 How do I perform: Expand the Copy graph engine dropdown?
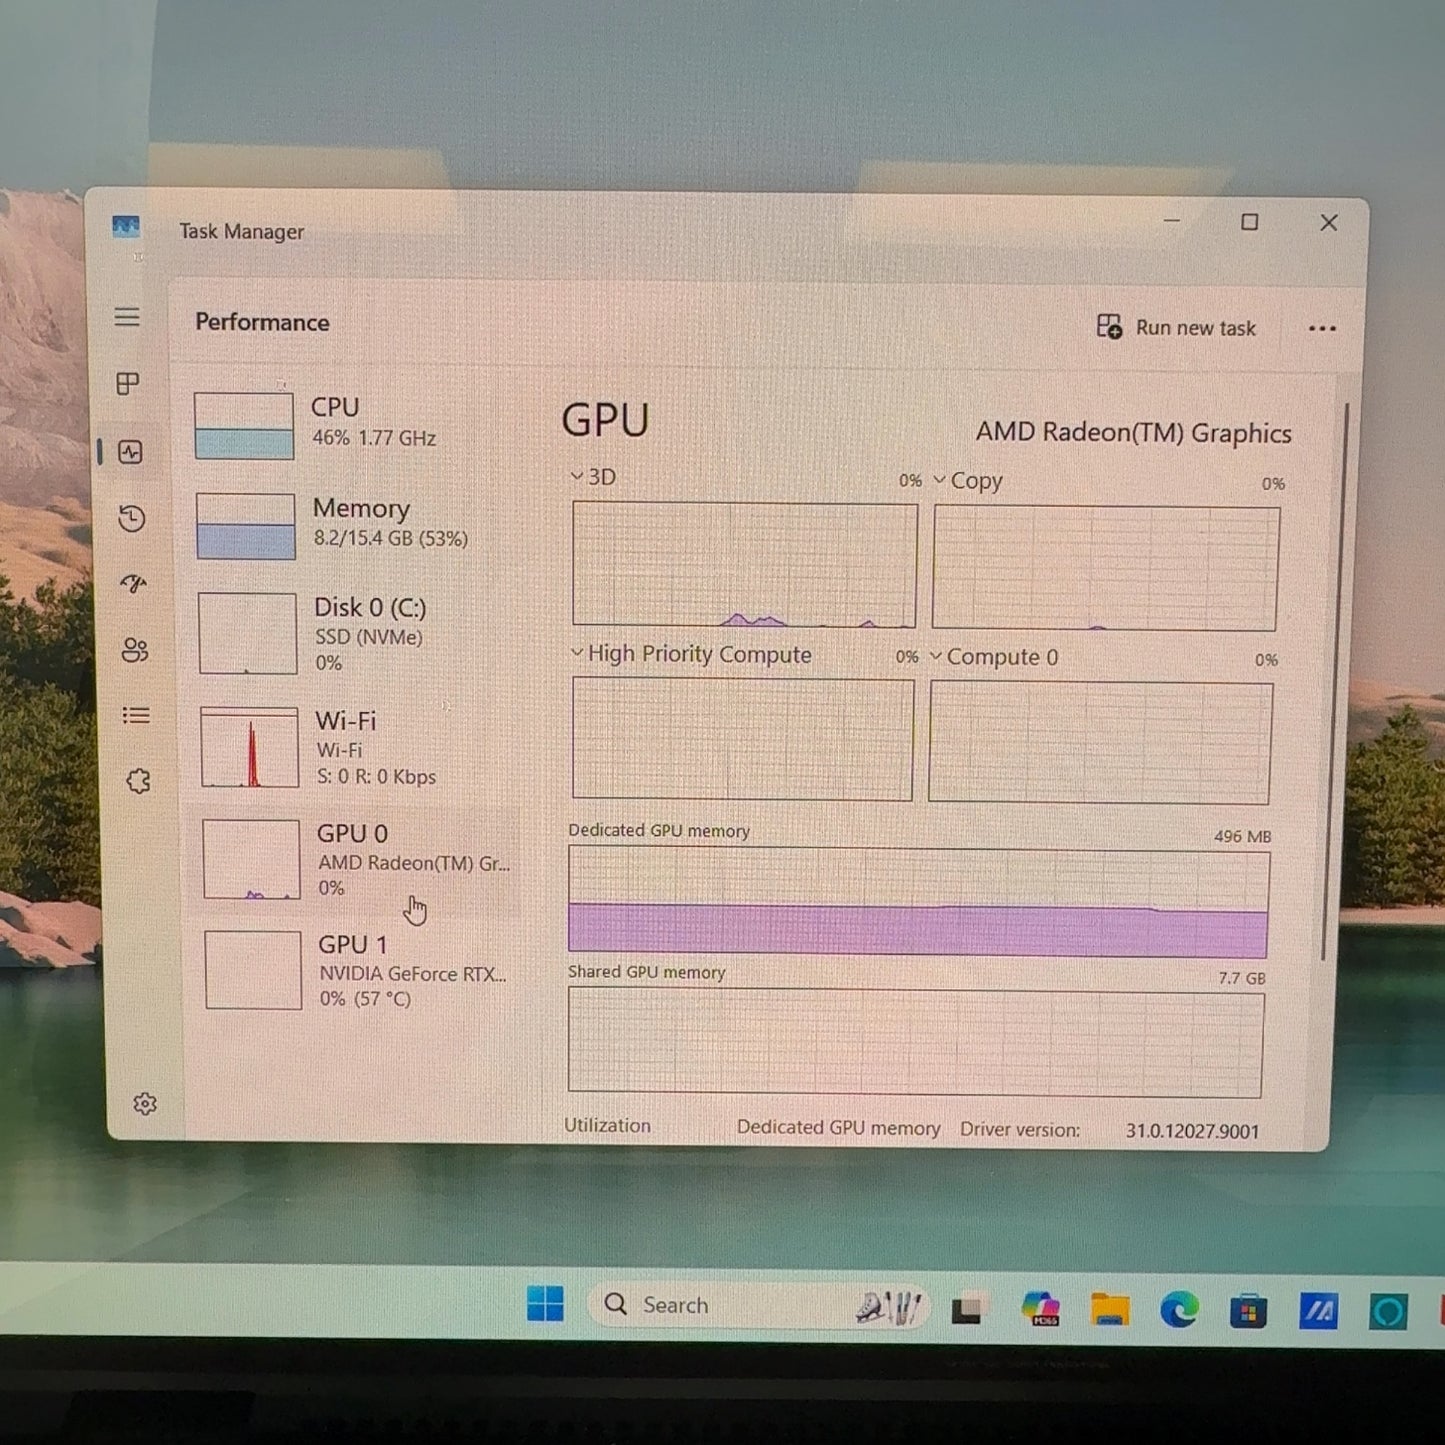pos(940,481)
